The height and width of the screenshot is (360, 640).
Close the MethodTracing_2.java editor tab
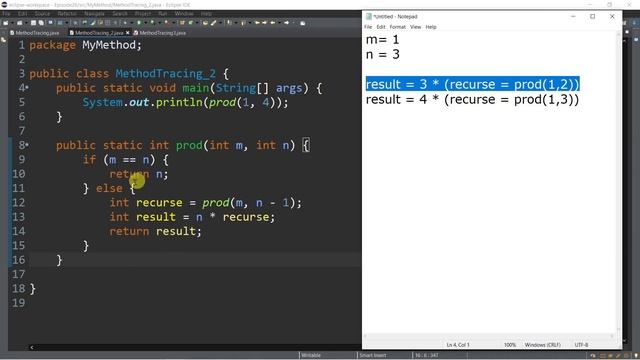point(128,33)
